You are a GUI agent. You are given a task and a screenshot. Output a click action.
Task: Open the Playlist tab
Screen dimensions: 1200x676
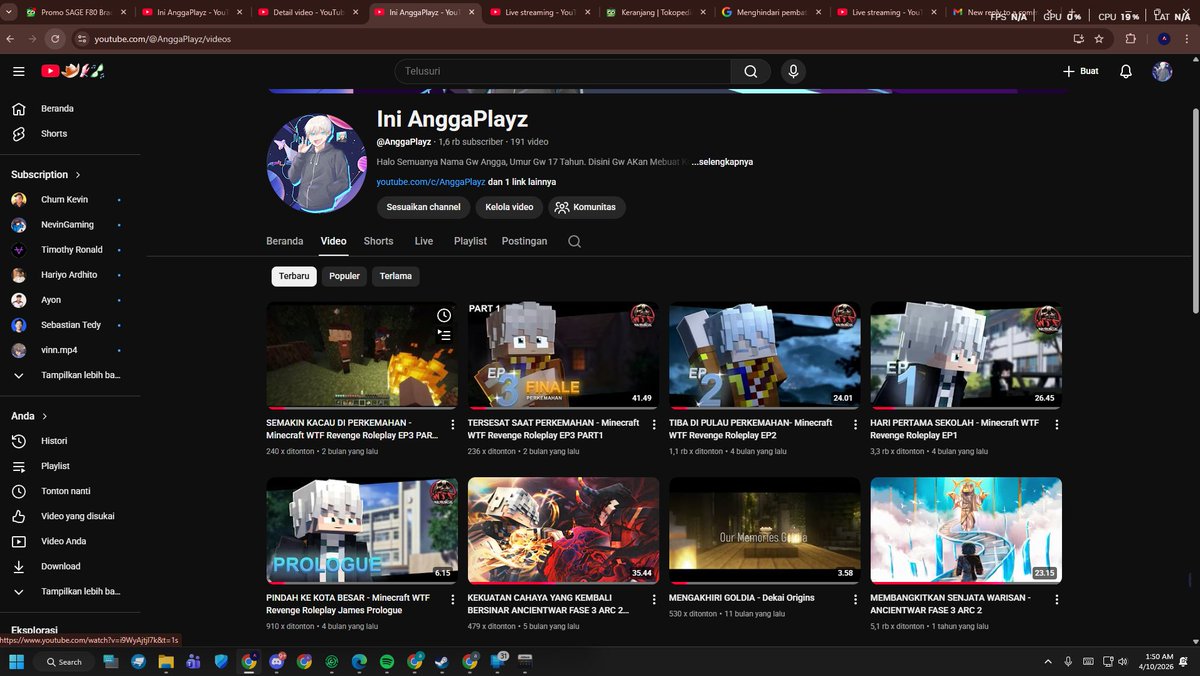(x=469, y=241)
